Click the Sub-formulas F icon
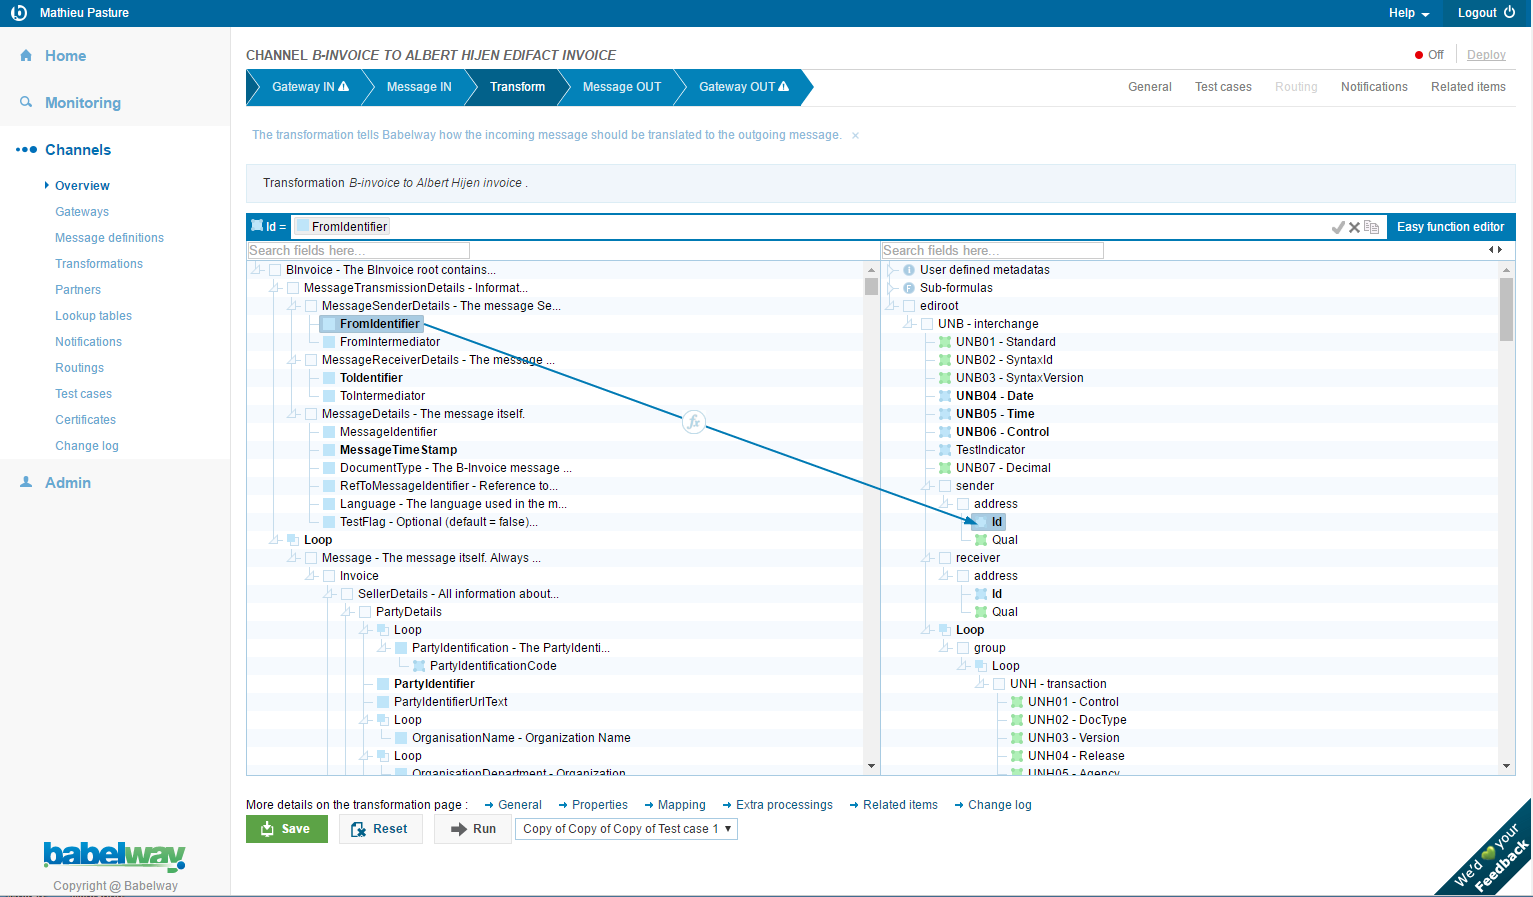The height and width of the screenshot is (897, 1533). 909,288
